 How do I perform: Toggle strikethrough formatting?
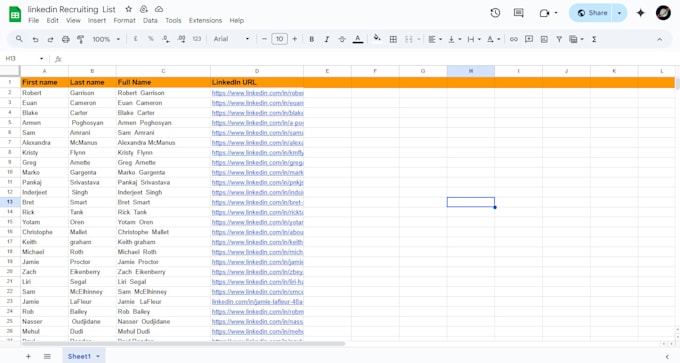click(x=342, y=39)
